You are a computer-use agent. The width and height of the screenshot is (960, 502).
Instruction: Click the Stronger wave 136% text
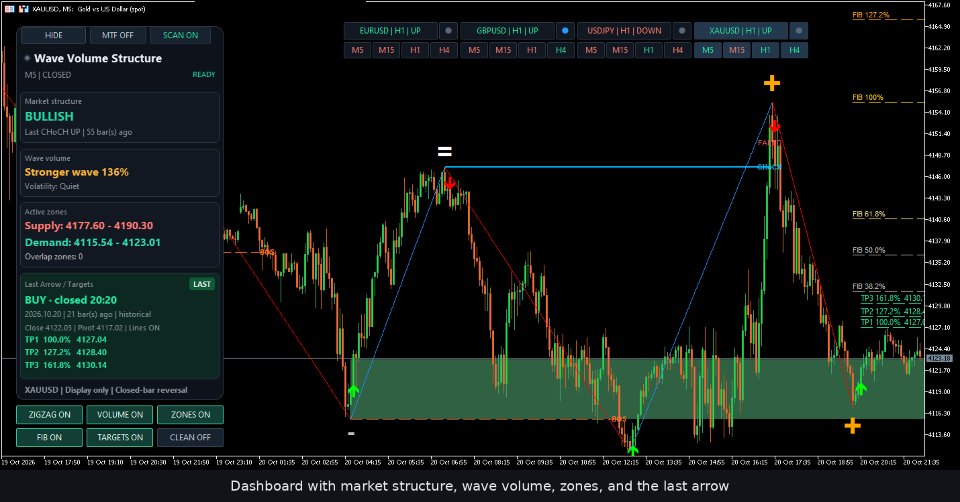coord(77,172)
